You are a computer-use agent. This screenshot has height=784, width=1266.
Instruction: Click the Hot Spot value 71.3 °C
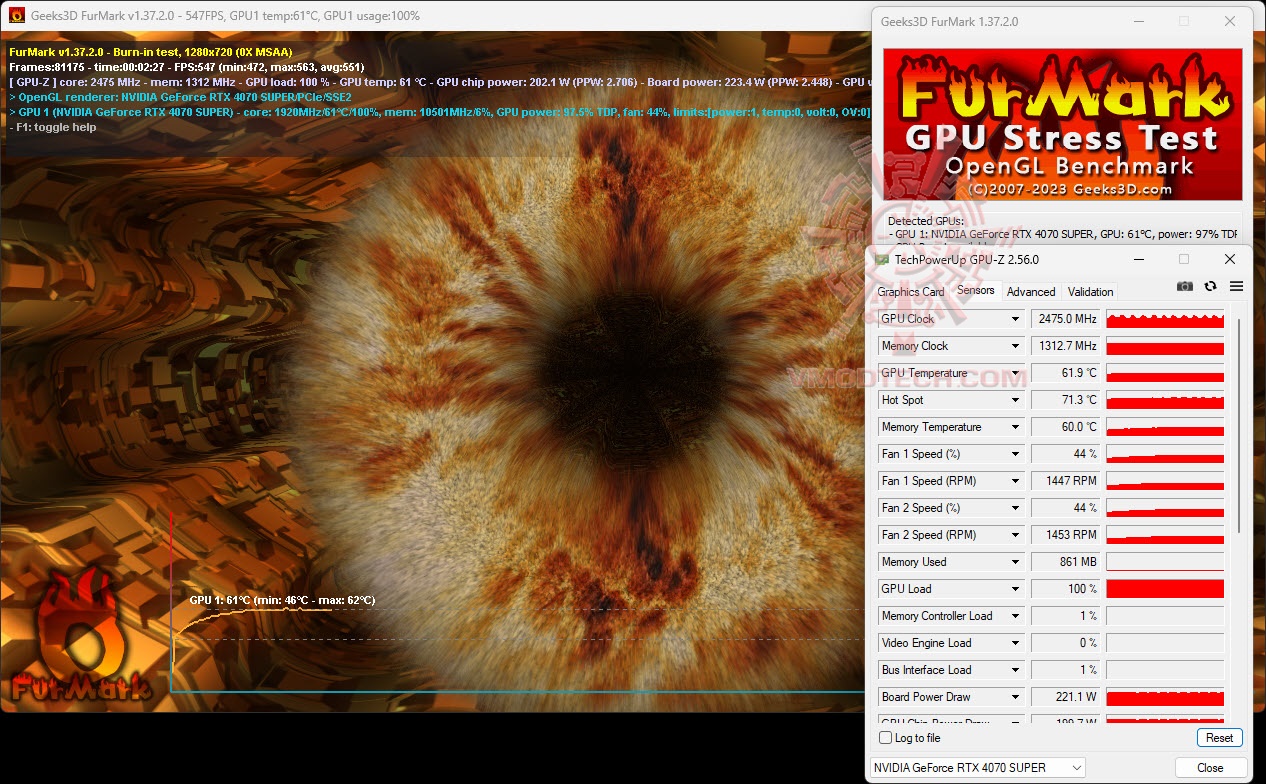[1065, 400]
